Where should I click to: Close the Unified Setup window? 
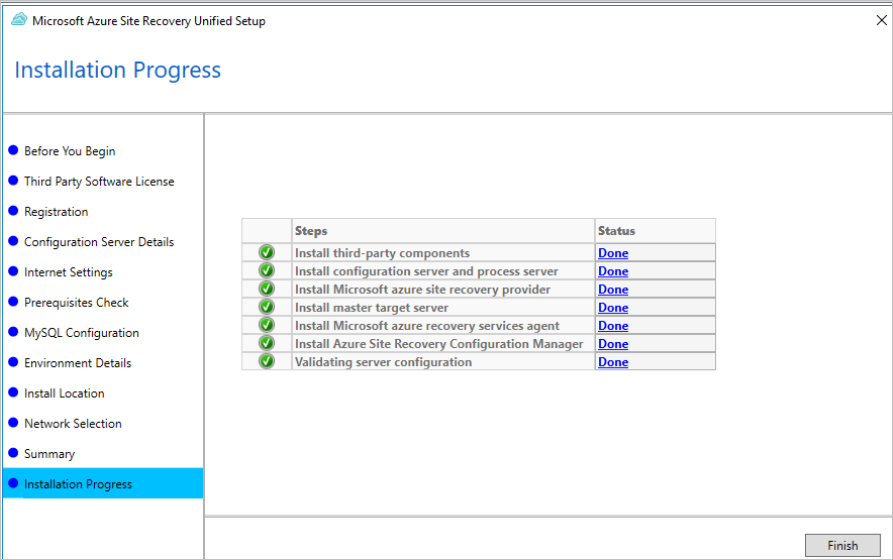point(881,21)
